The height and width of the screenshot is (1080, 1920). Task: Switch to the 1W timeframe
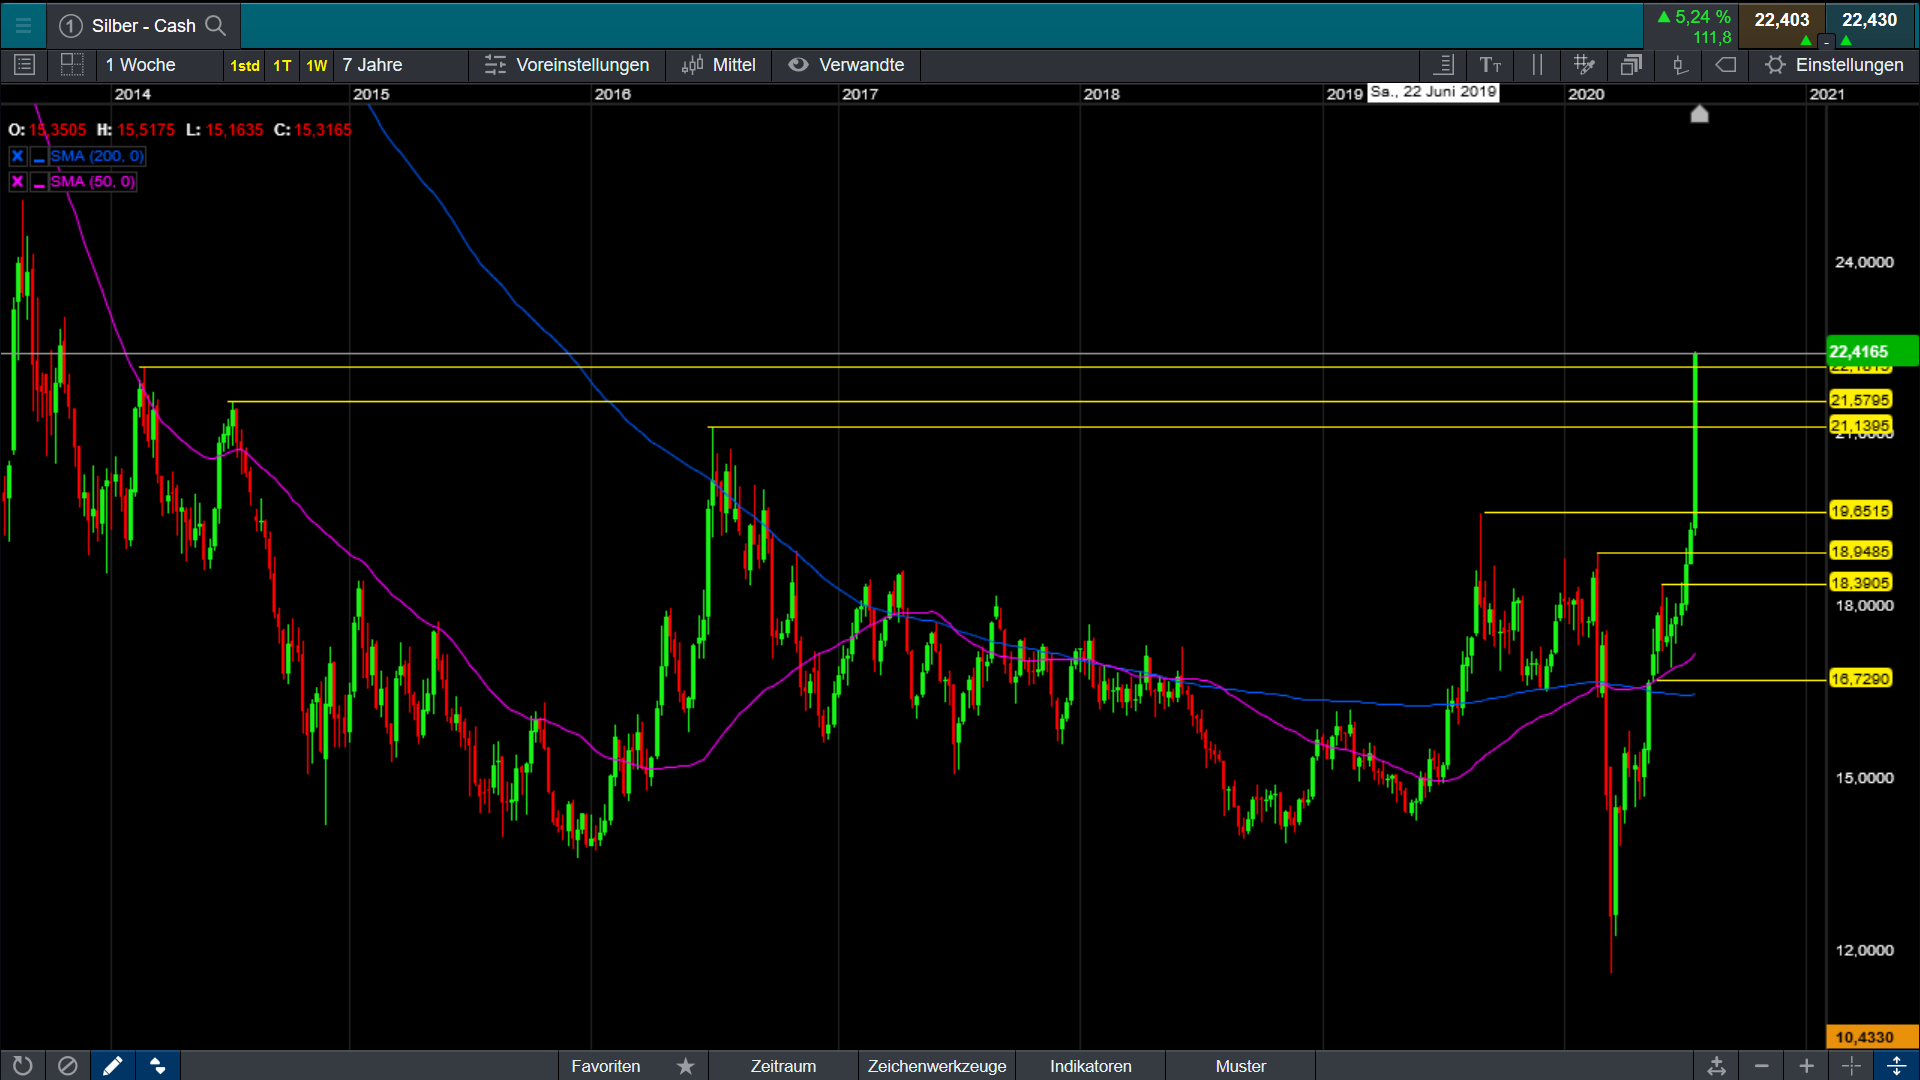[316, 66]
